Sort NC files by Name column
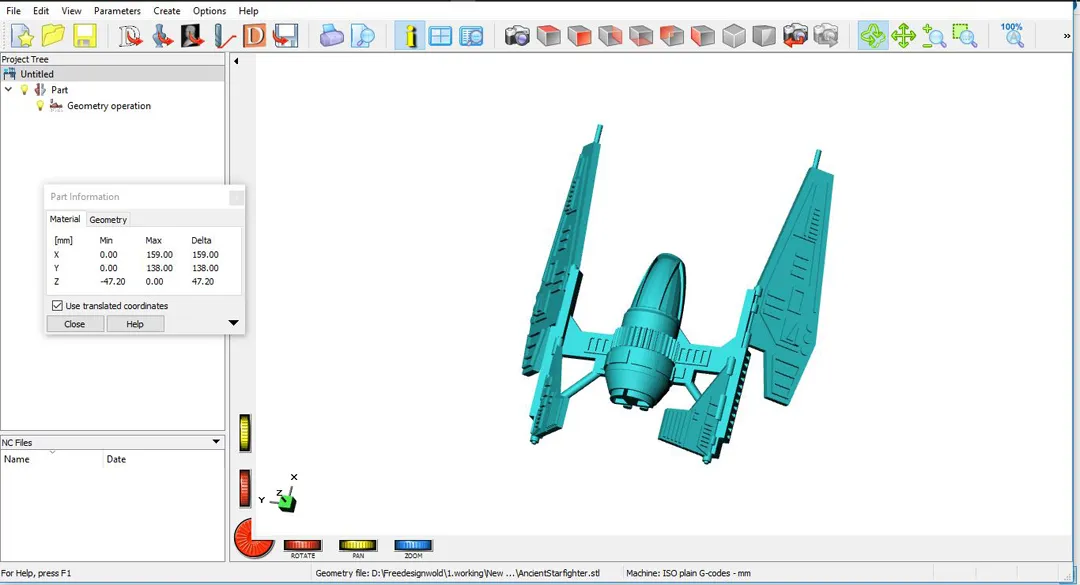The width and height of the screenshot is (1080, 585). click(x=52, y=459)
